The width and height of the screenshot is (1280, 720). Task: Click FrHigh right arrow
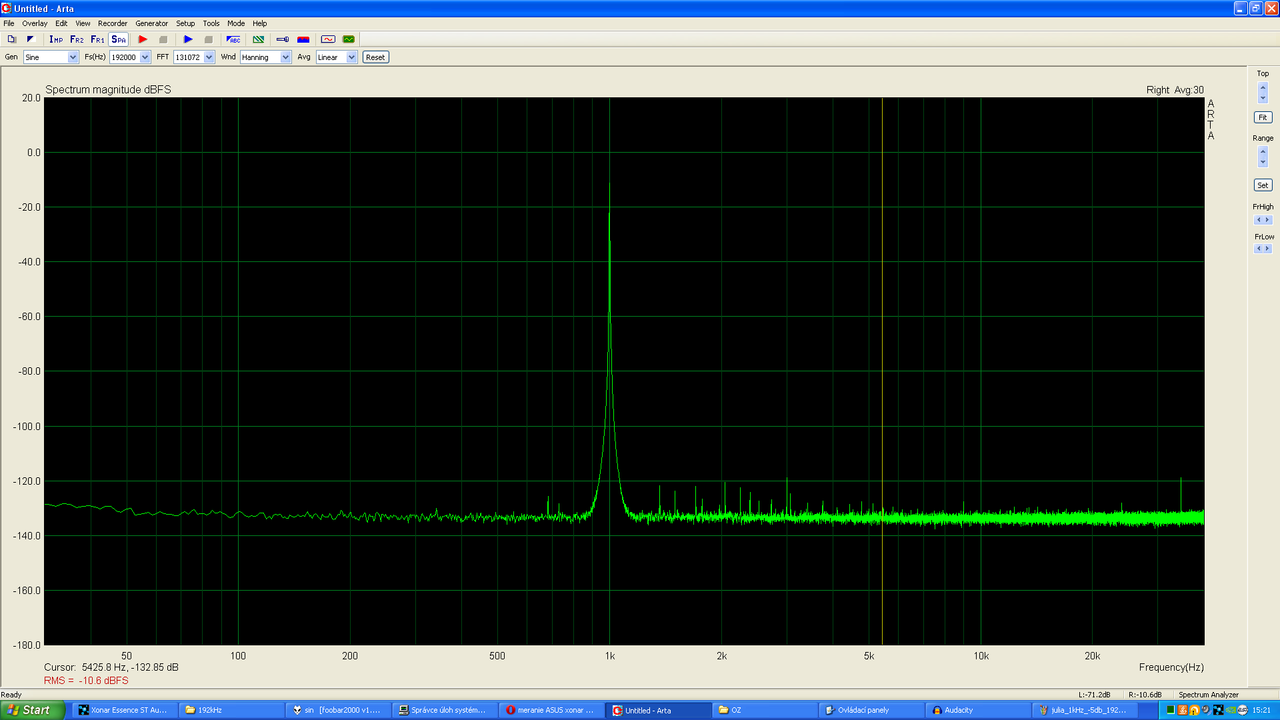point(1268,220)
